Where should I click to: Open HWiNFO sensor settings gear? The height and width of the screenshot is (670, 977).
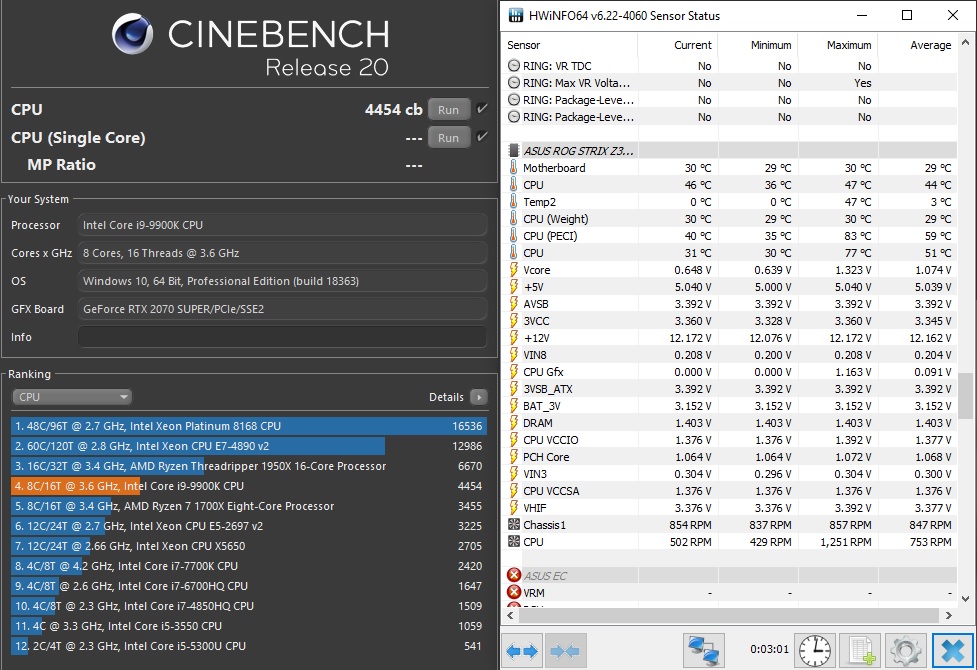[x=906, y=651]
